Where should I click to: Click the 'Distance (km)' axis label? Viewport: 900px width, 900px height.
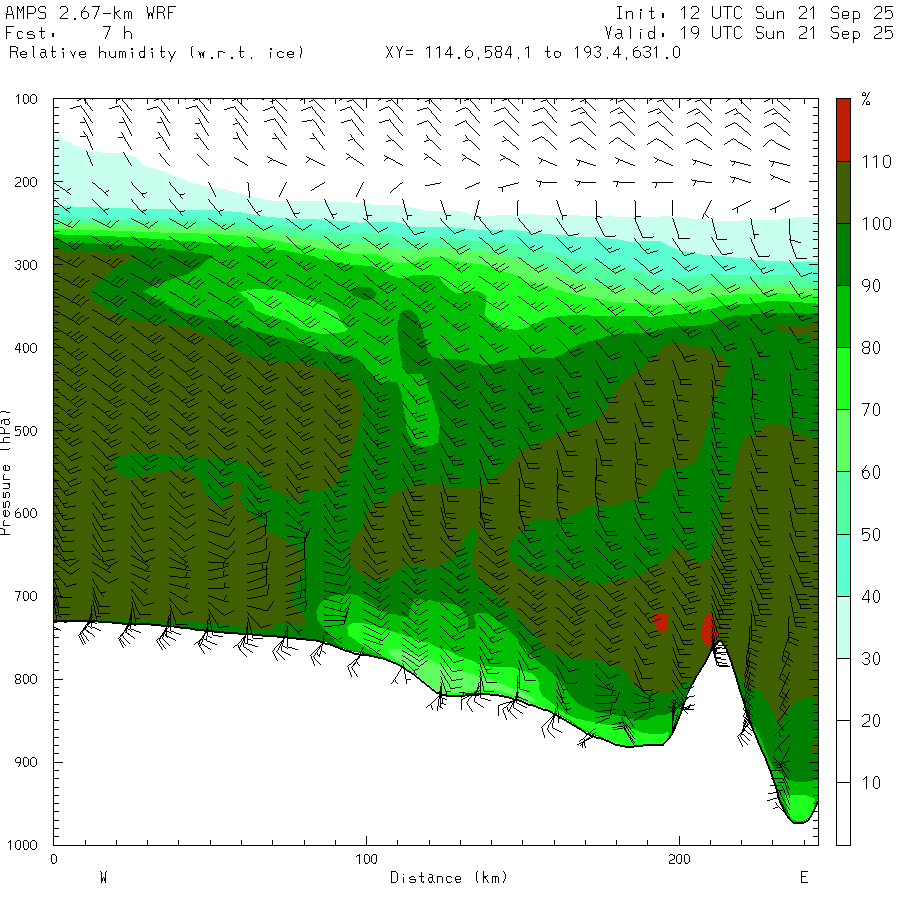click(449, 877)
